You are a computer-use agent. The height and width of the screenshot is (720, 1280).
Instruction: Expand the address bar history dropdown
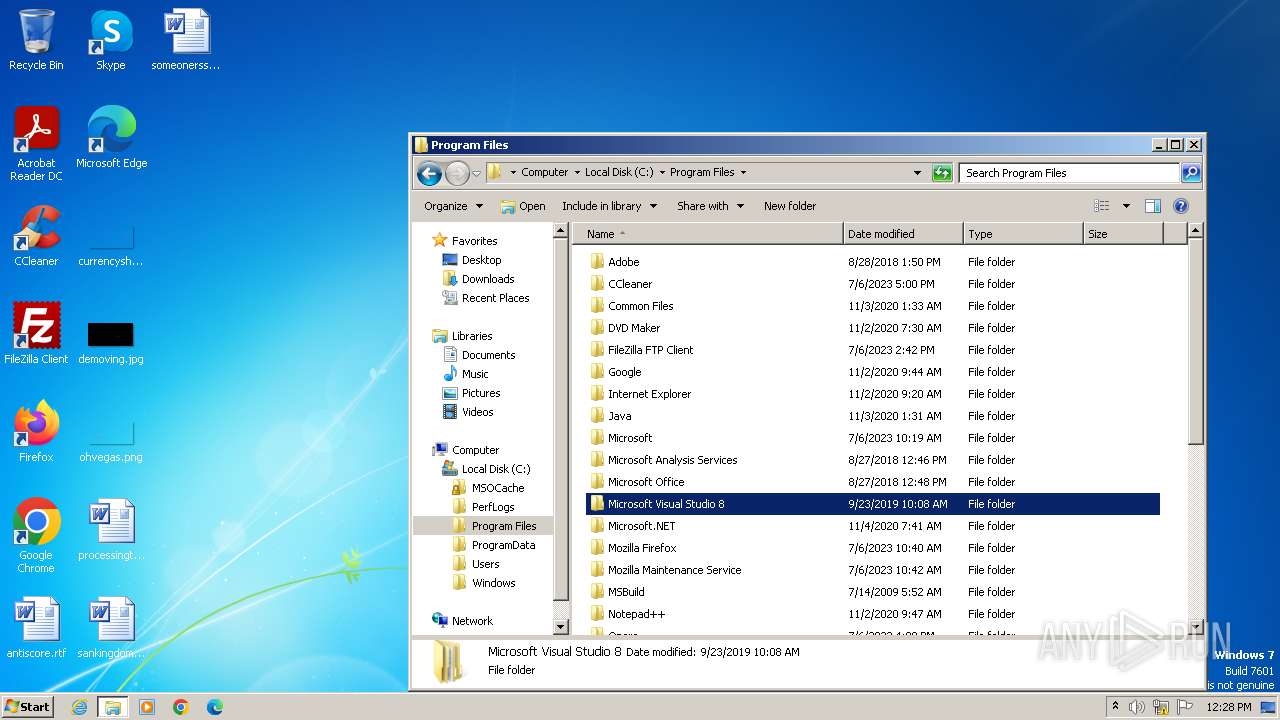pos(917,173)
